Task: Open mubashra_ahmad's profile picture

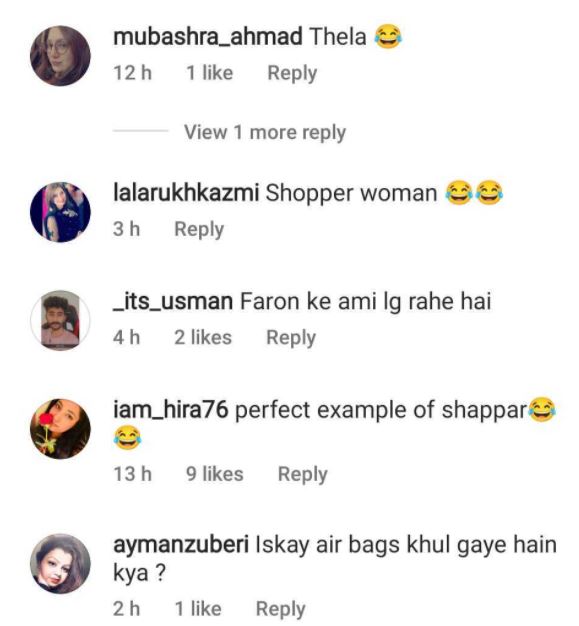Action: 60,55
